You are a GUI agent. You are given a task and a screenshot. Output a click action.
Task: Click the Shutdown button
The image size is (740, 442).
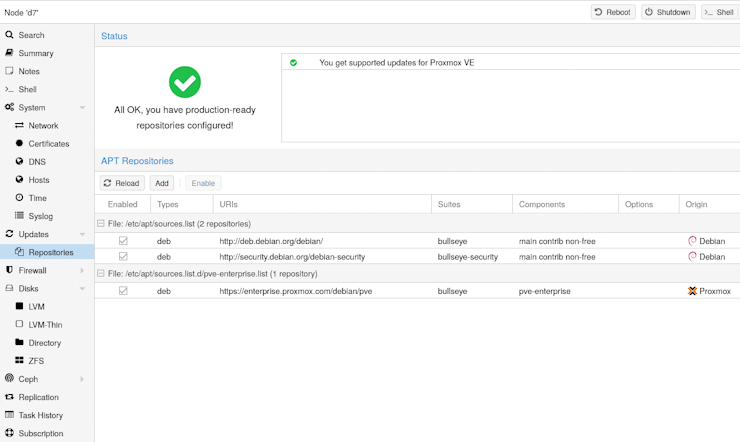668,12
